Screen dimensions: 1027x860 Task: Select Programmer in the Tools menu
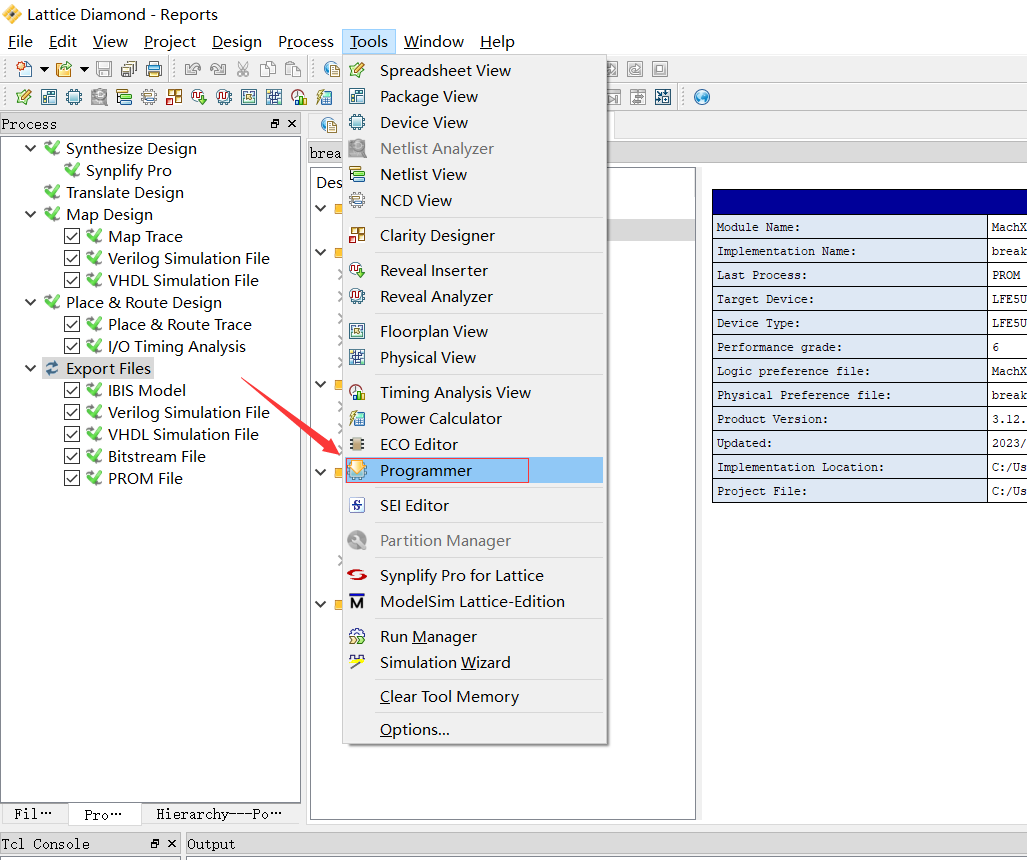point(474,470)
